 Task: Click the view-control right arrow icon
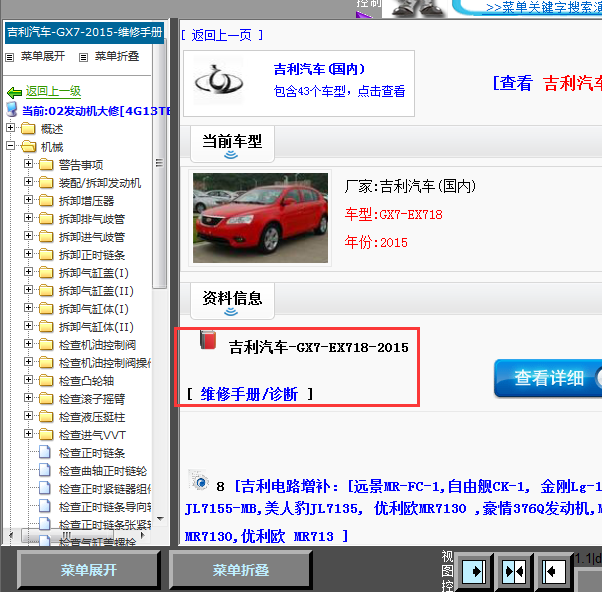474,572
